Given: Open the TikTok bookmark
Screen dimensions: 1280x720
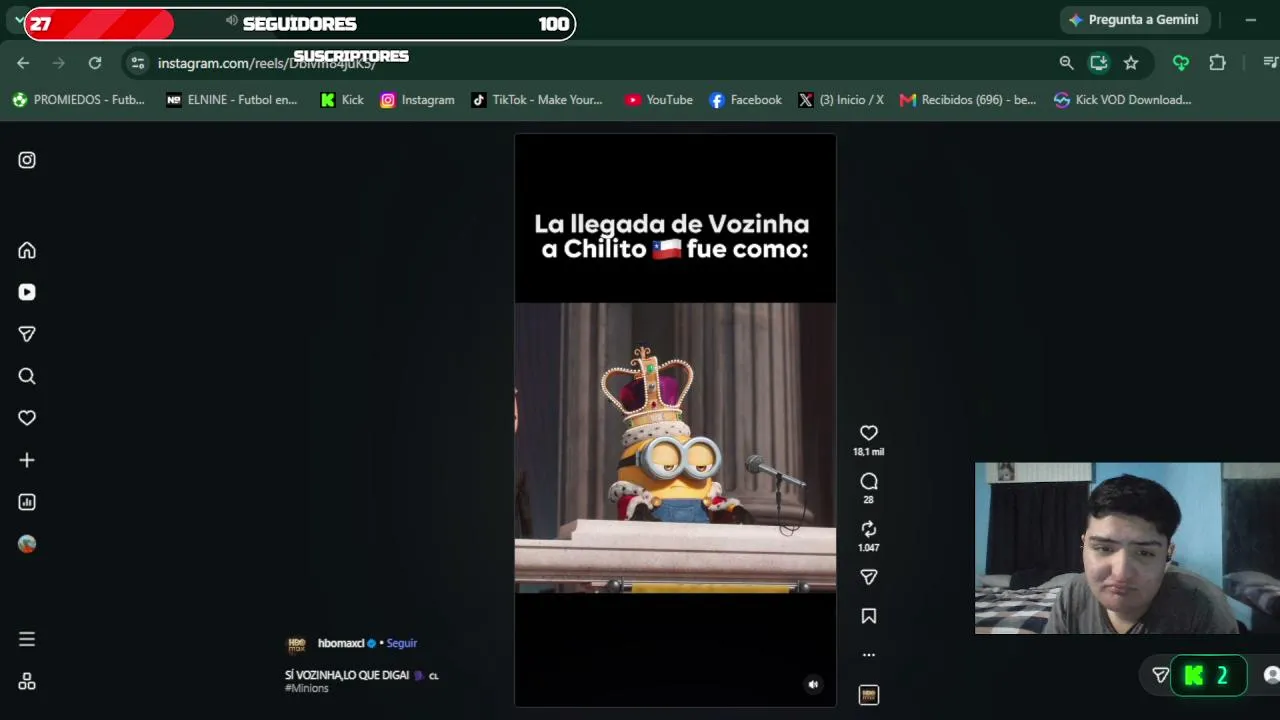Looking at the screenshot, I should click(x=537, y=100).
